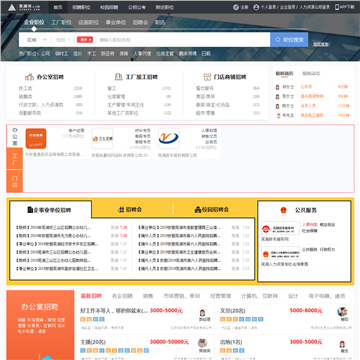The height and width of the screenshot is (360, 360).
Task: Click the blue V company logo
Action: point(169,138)
